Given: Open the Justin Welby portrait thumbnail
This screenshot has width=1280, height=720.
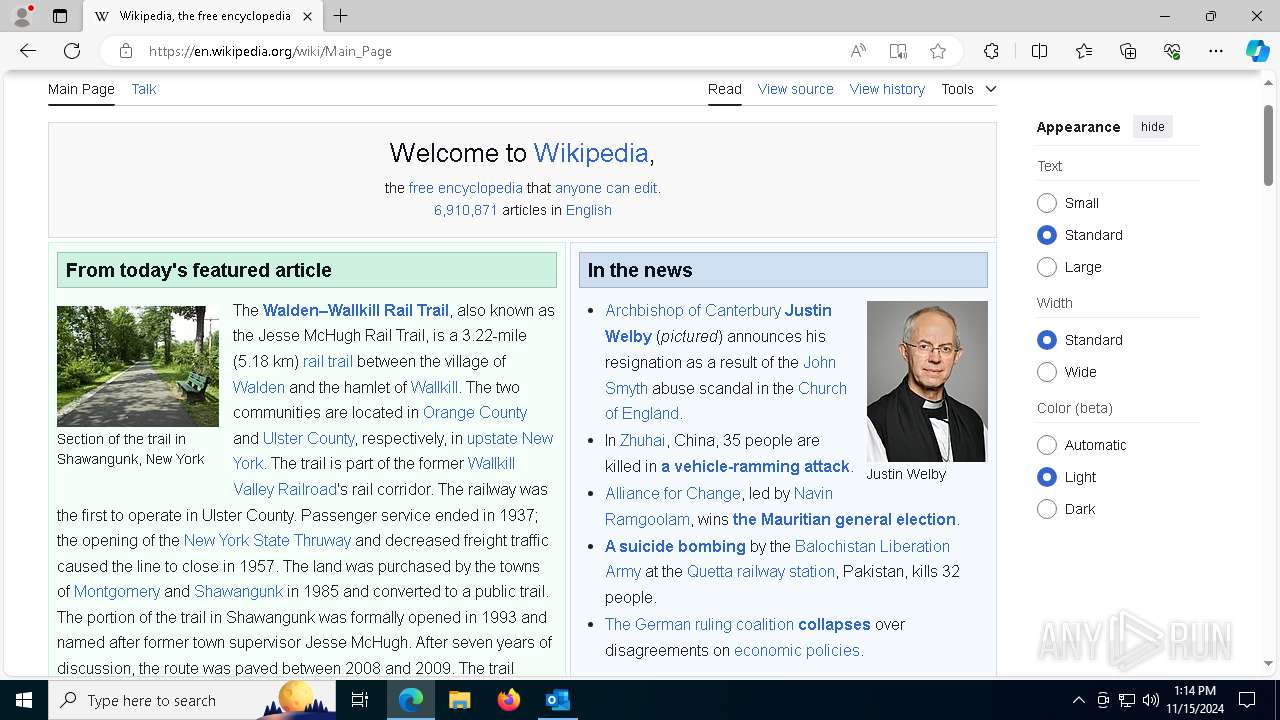Looking at the screenshot, I should [x=927, y=381].
